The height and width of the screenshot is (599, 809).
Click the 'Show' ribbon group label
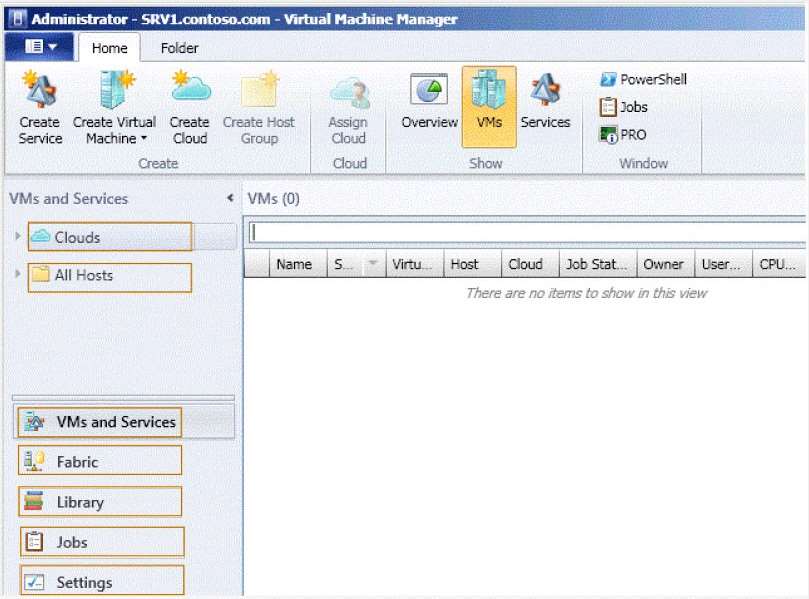click(x=486, y=164)
